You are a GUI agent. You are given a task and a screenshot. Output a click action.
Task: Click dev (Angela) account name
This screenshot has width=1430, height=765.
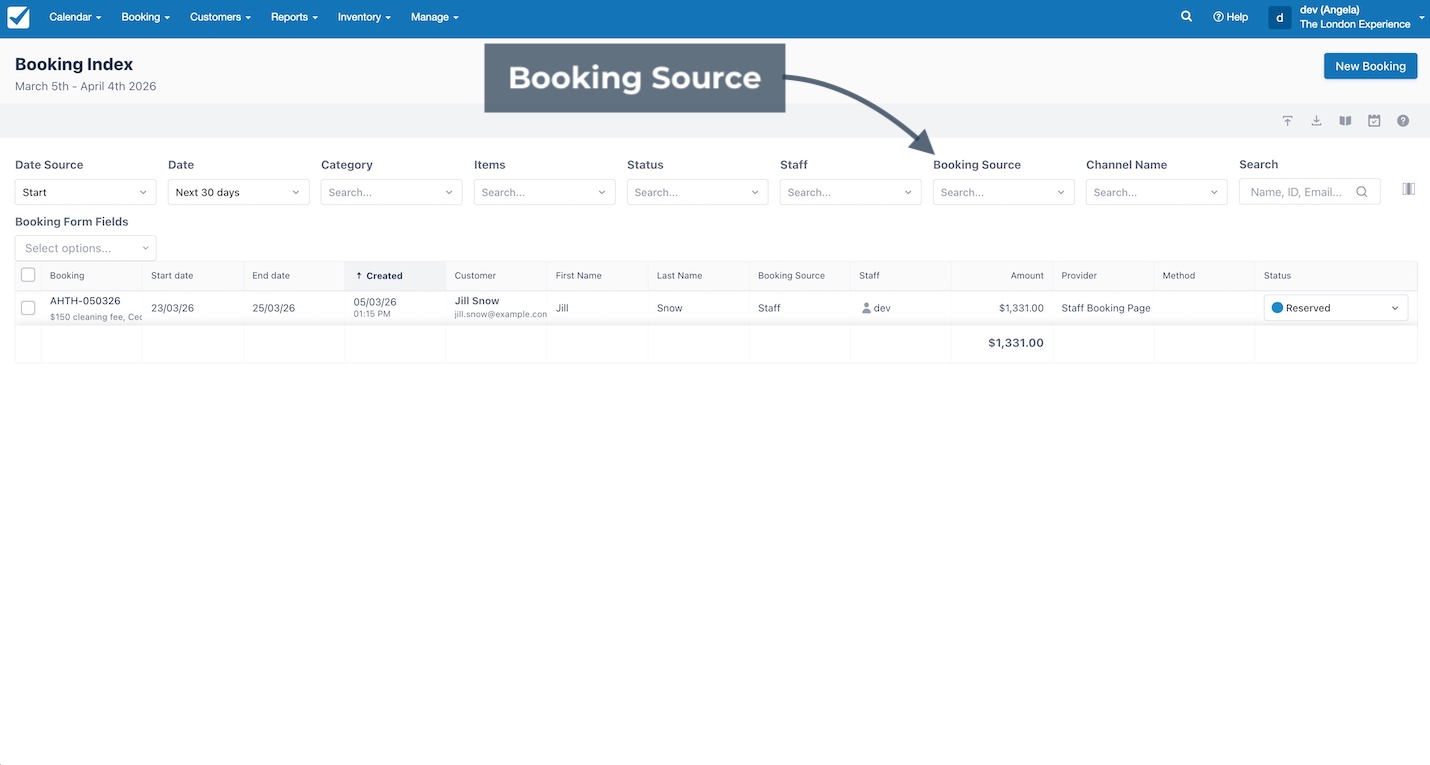(1329, 10)
